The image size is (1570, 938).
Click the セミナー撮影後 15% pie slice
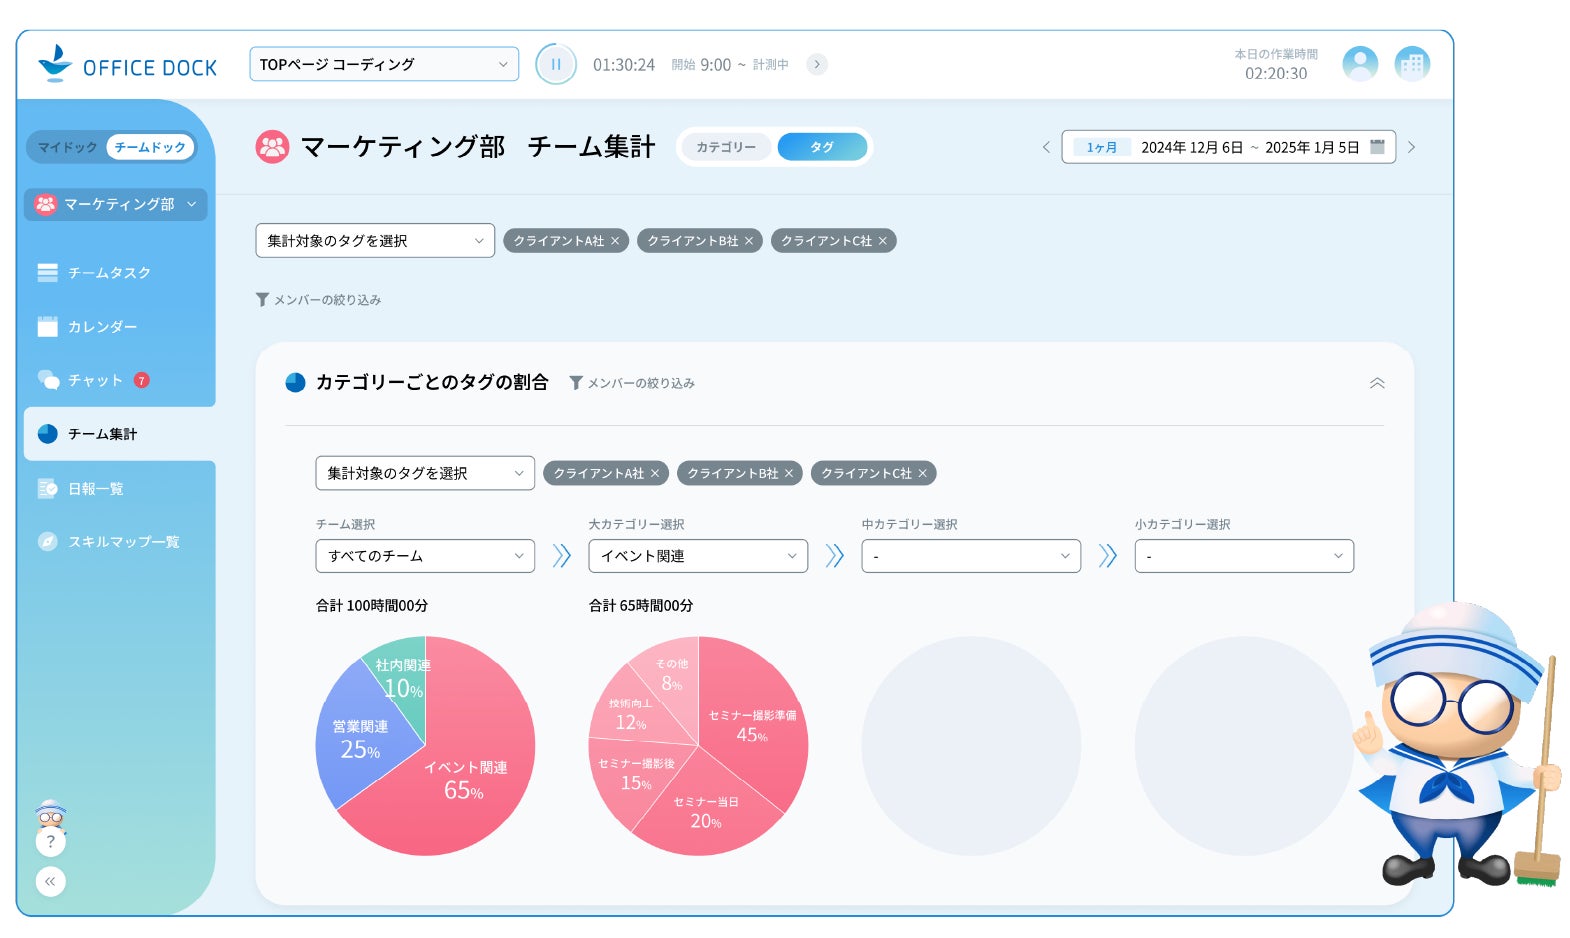tap(636, 774)
